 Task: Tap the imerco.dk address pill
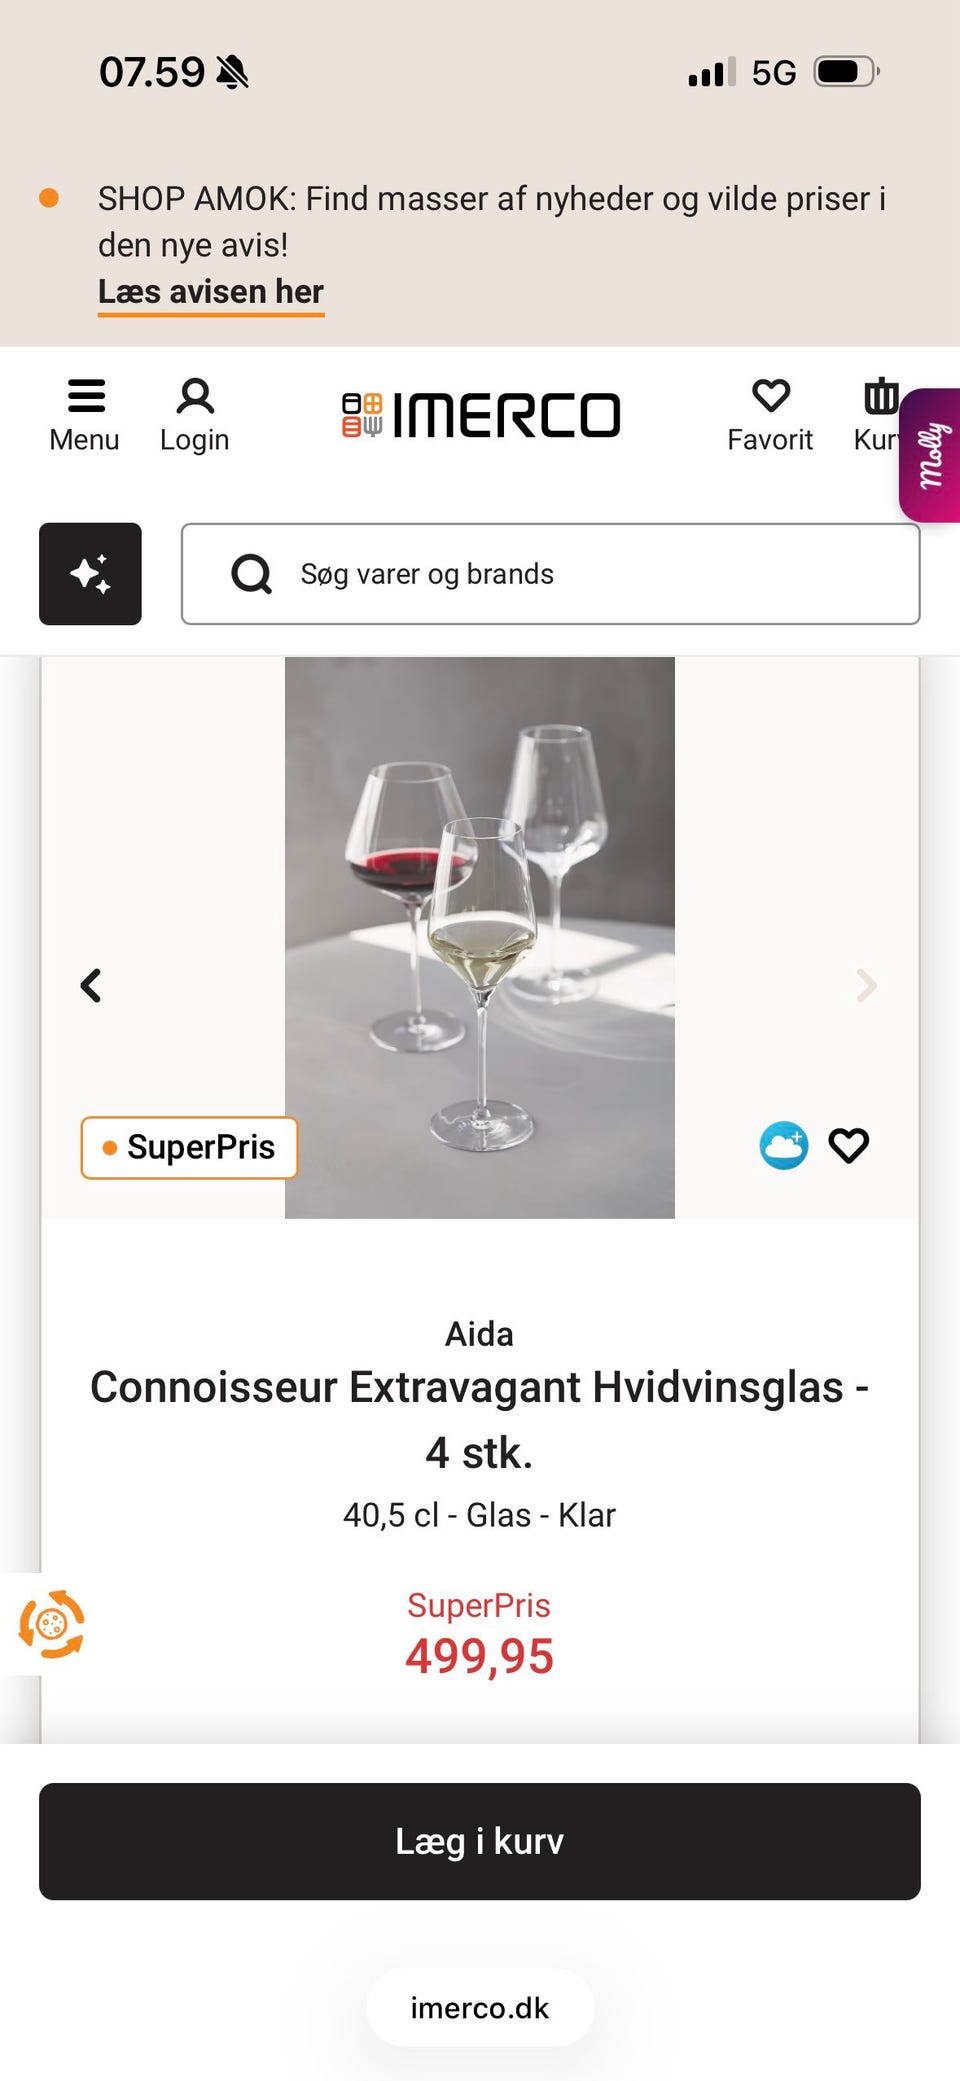480,2008
